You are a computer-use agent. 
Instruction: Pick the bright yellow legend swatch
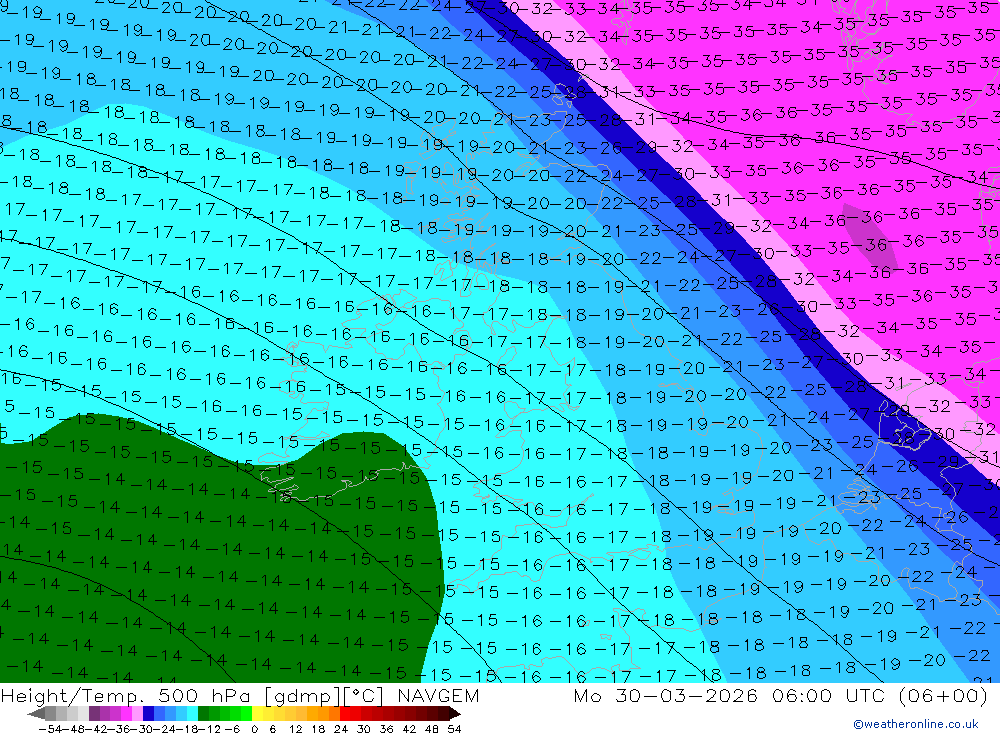tap(257, 714)
